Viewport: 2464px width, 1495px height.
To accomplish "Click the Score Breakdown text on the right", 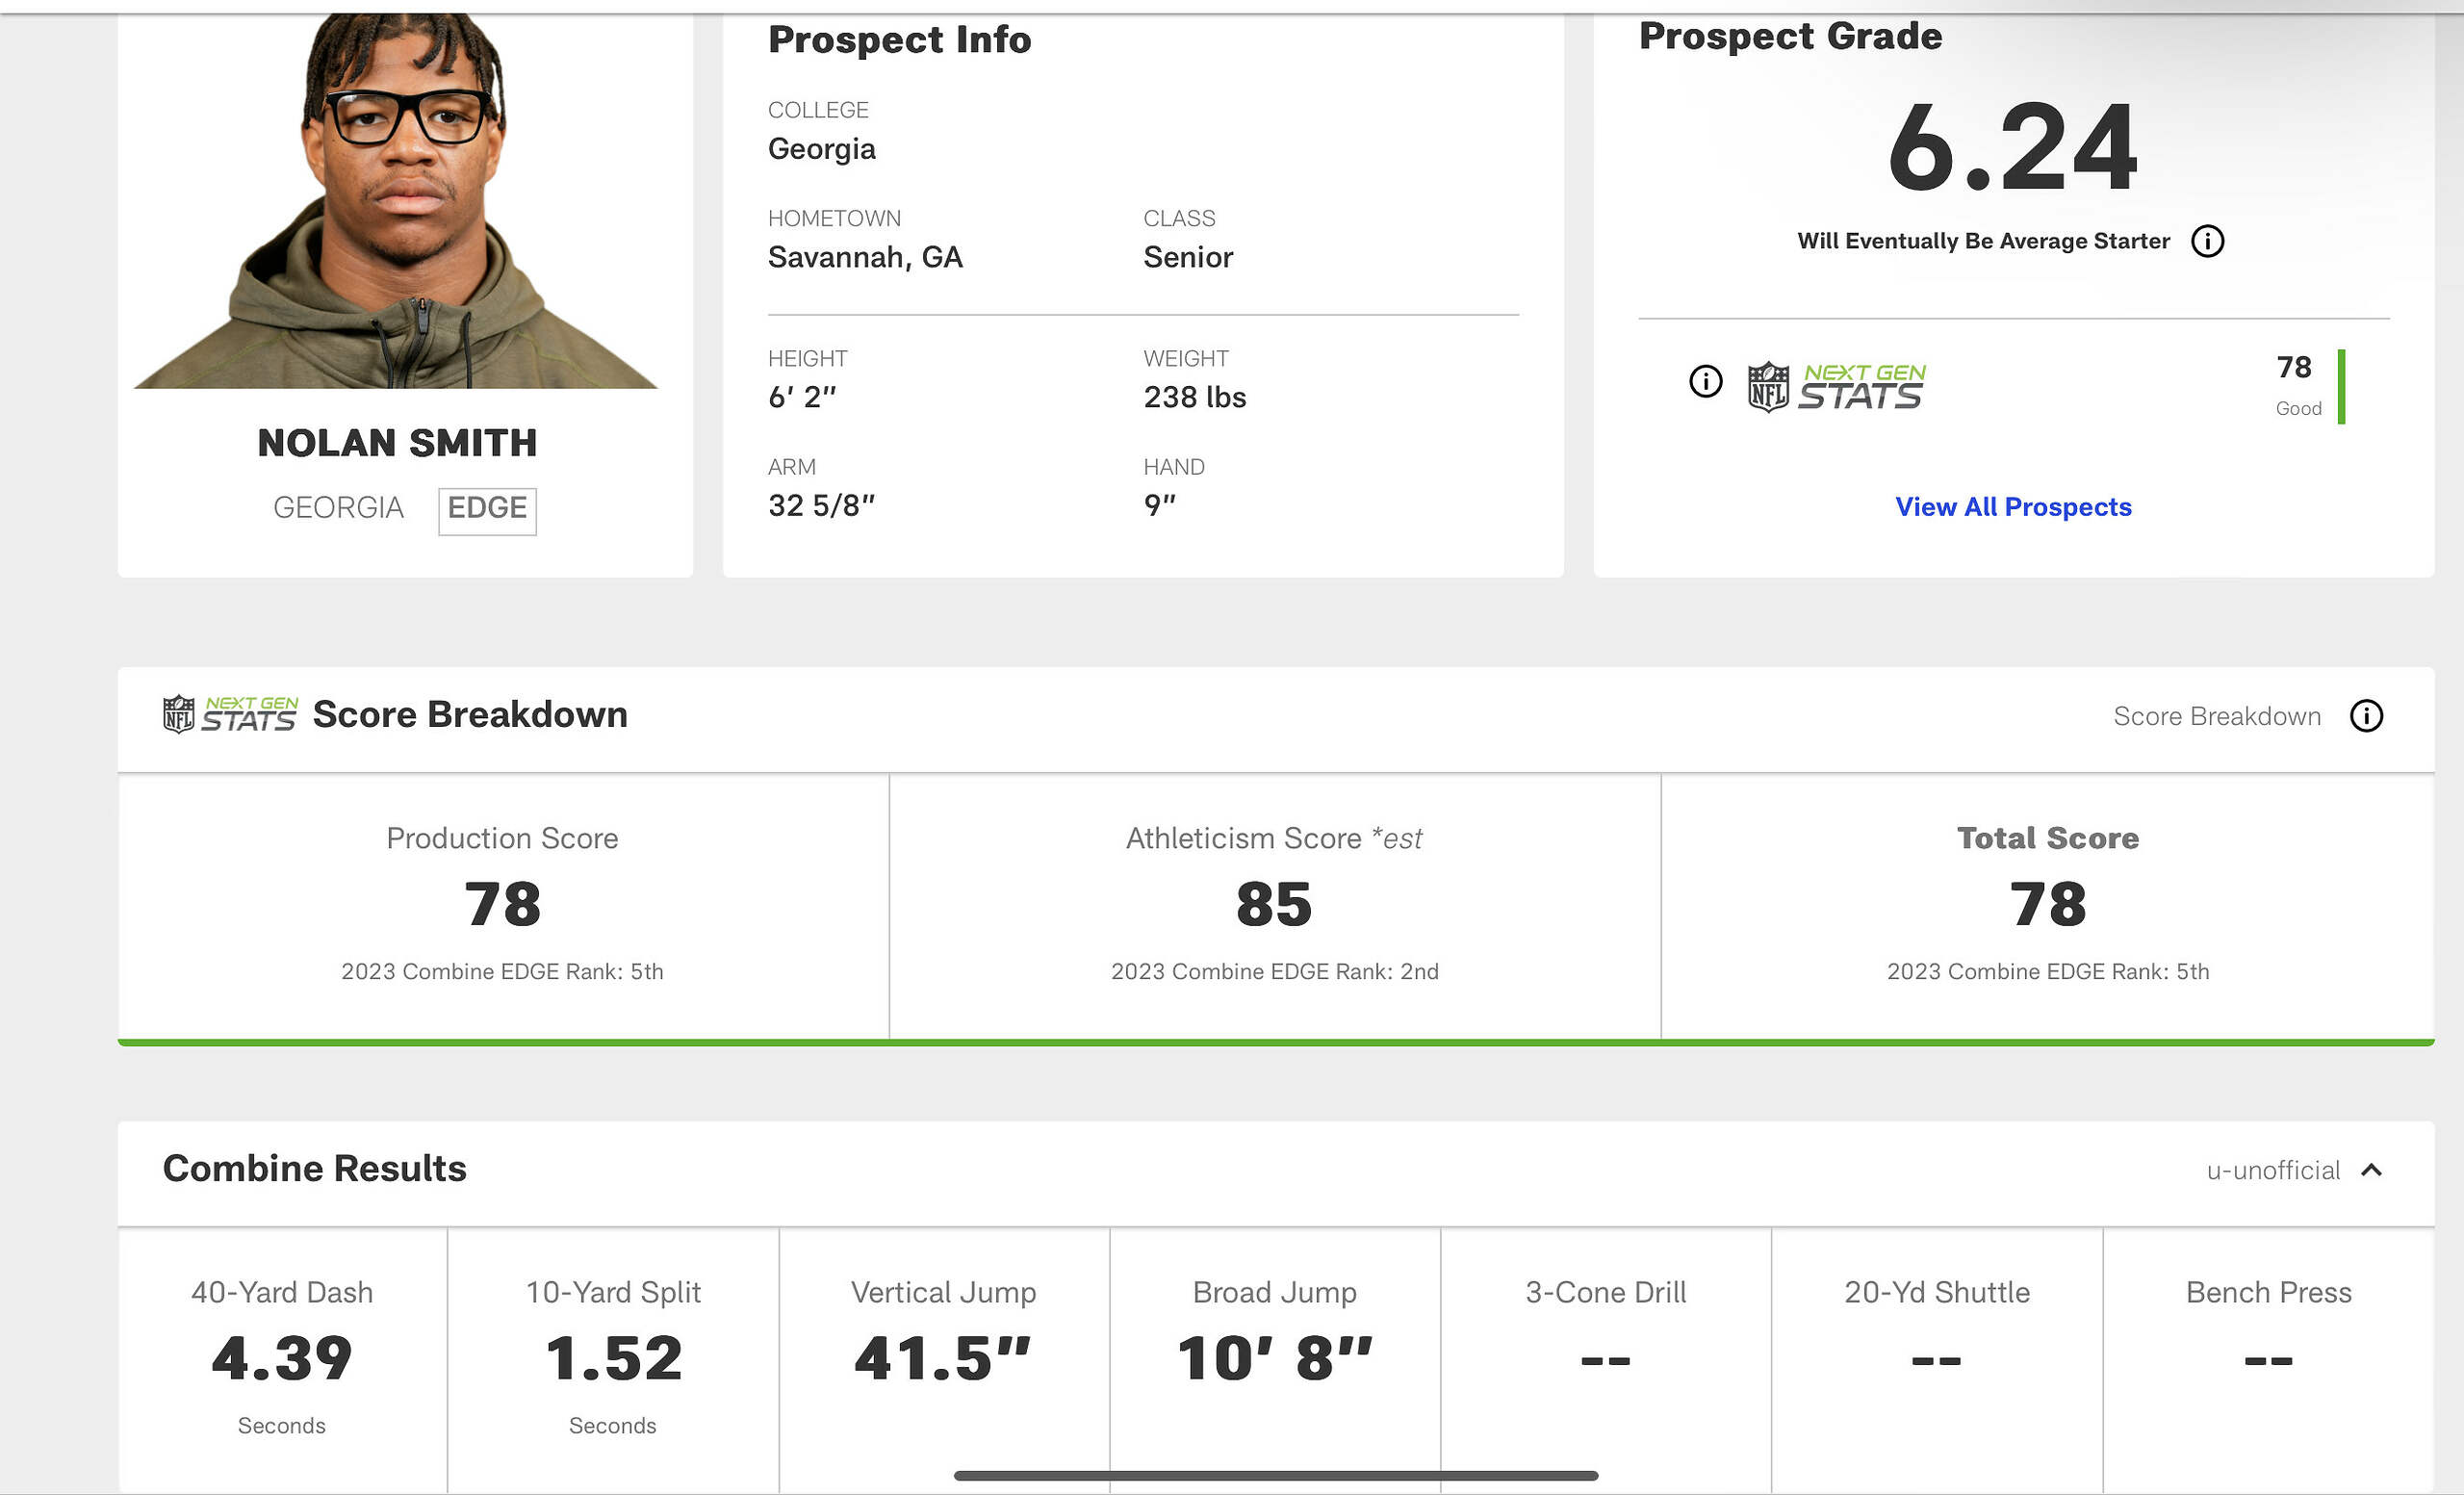I will point(2216,716).
